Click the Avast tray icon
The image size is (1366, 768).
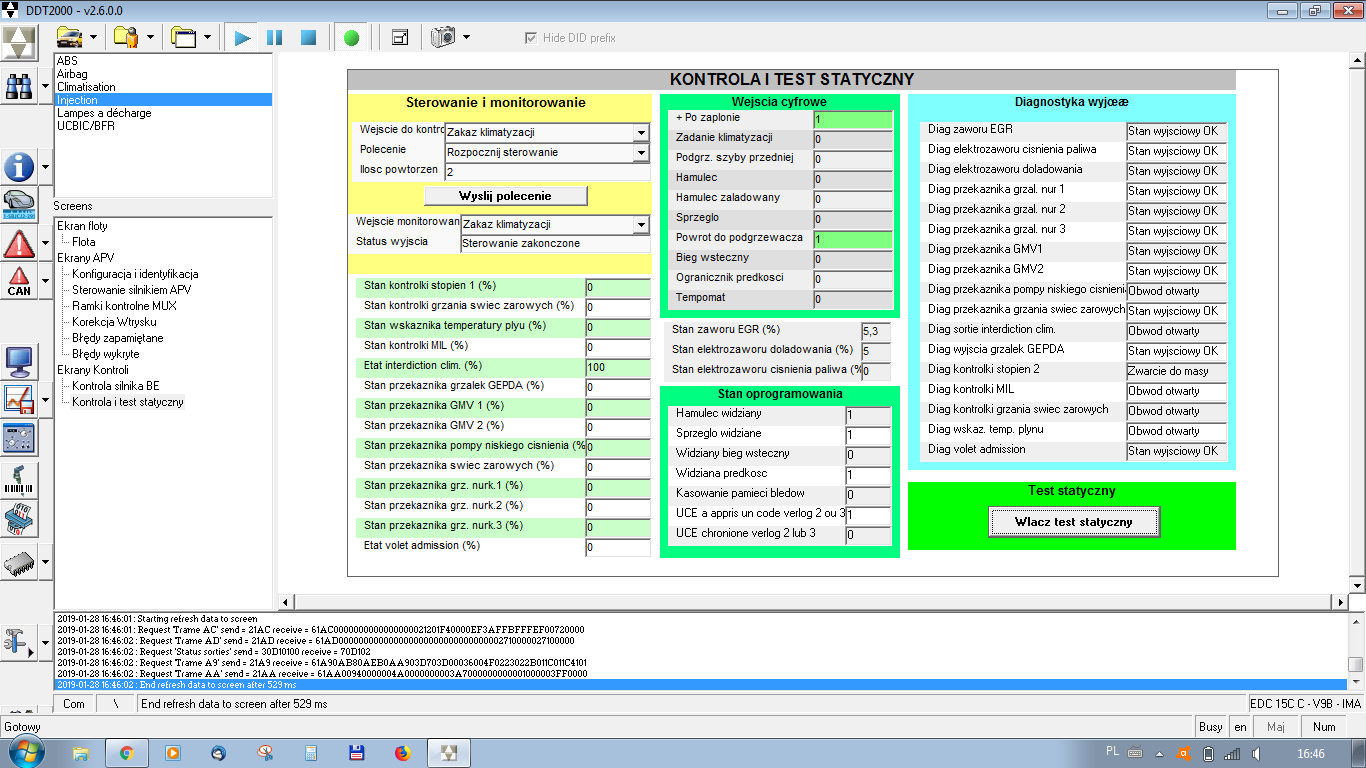(x=1185, y=753)
